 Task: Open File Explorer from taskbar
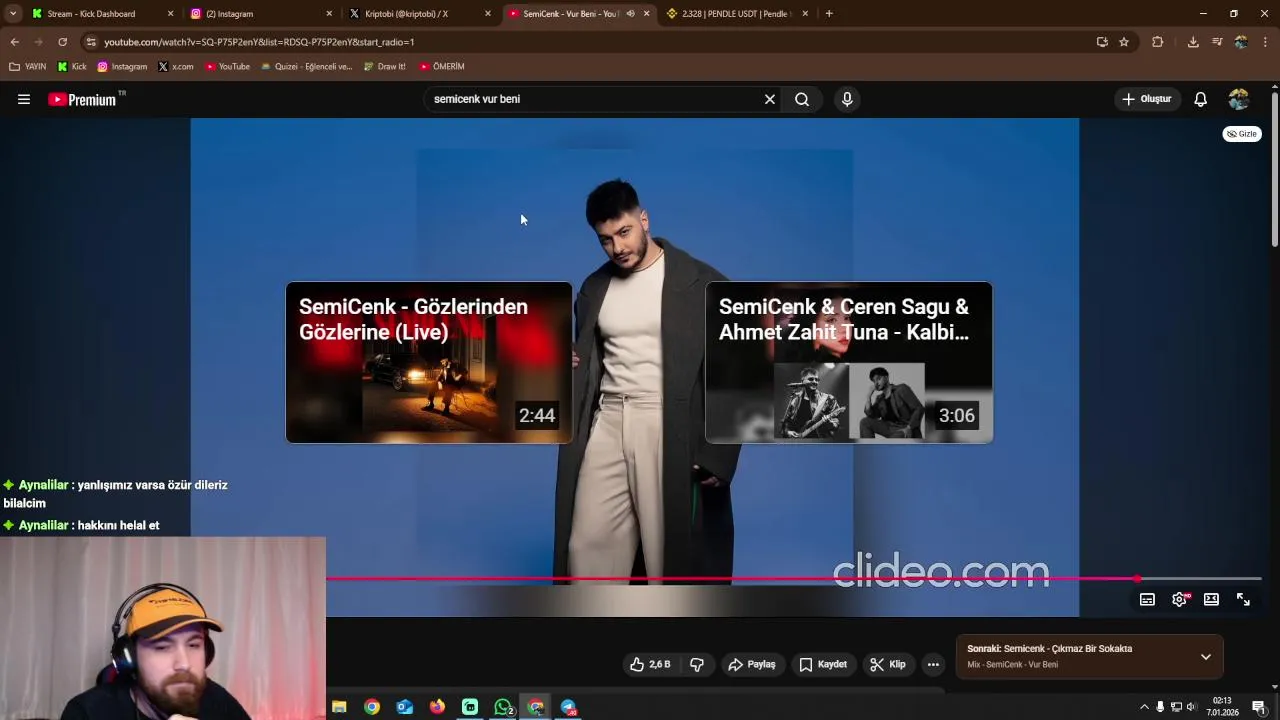339,707
